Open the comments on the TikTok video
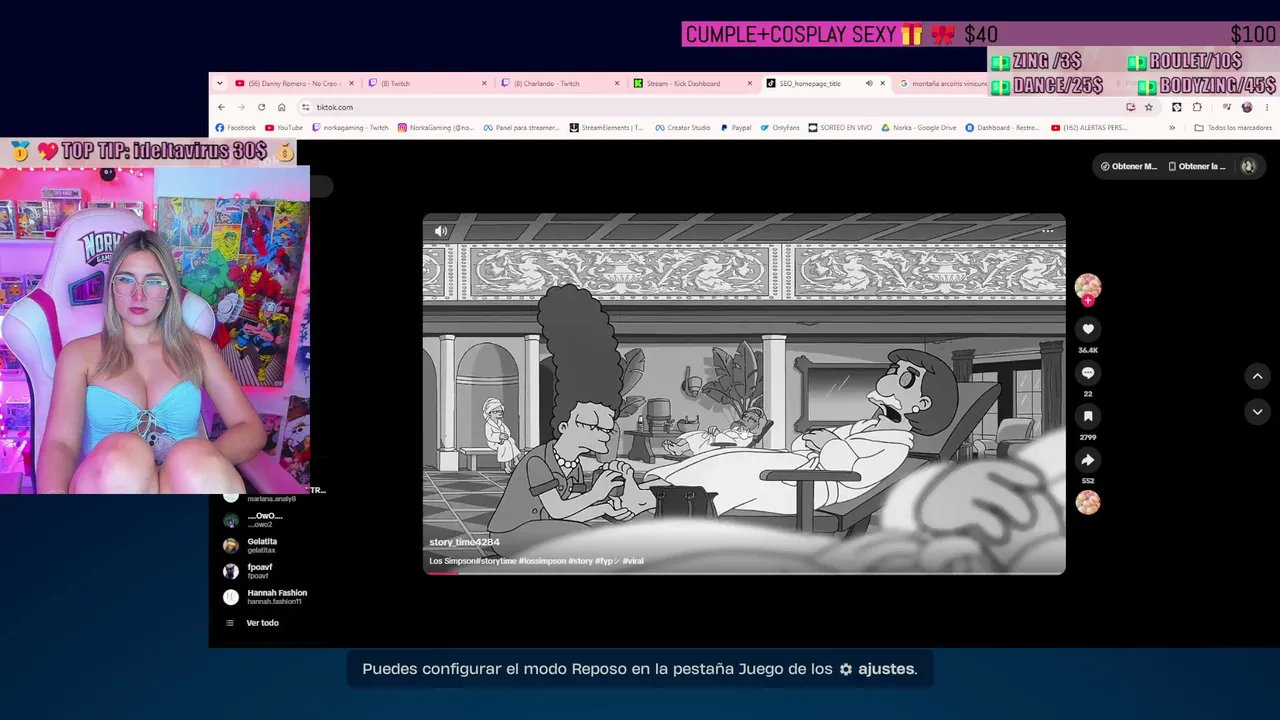The image size is (1280, 720). point(1088,373)
